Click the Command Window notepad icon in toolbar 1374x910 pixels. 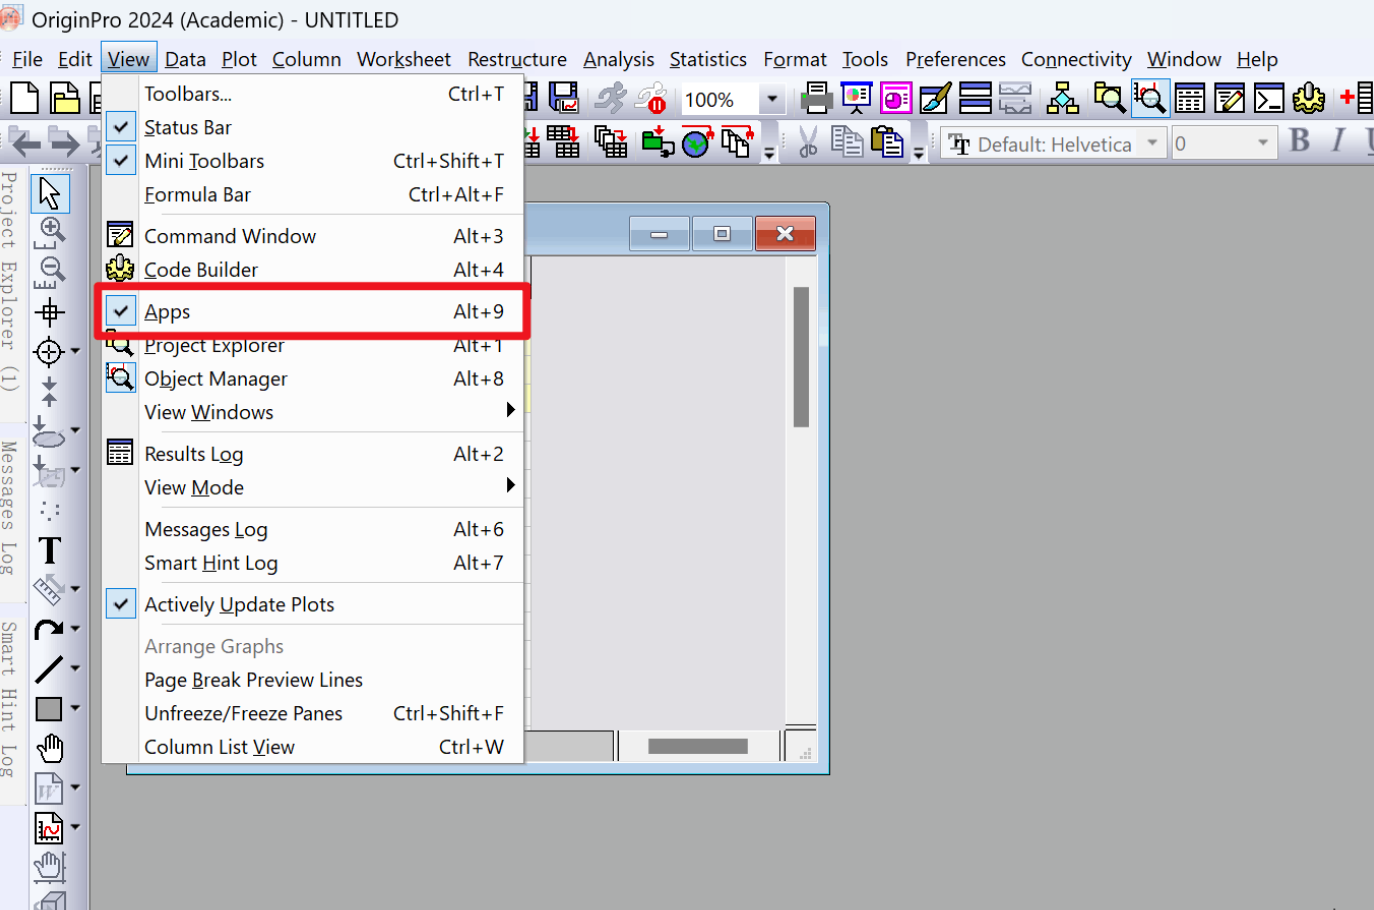1229,98
